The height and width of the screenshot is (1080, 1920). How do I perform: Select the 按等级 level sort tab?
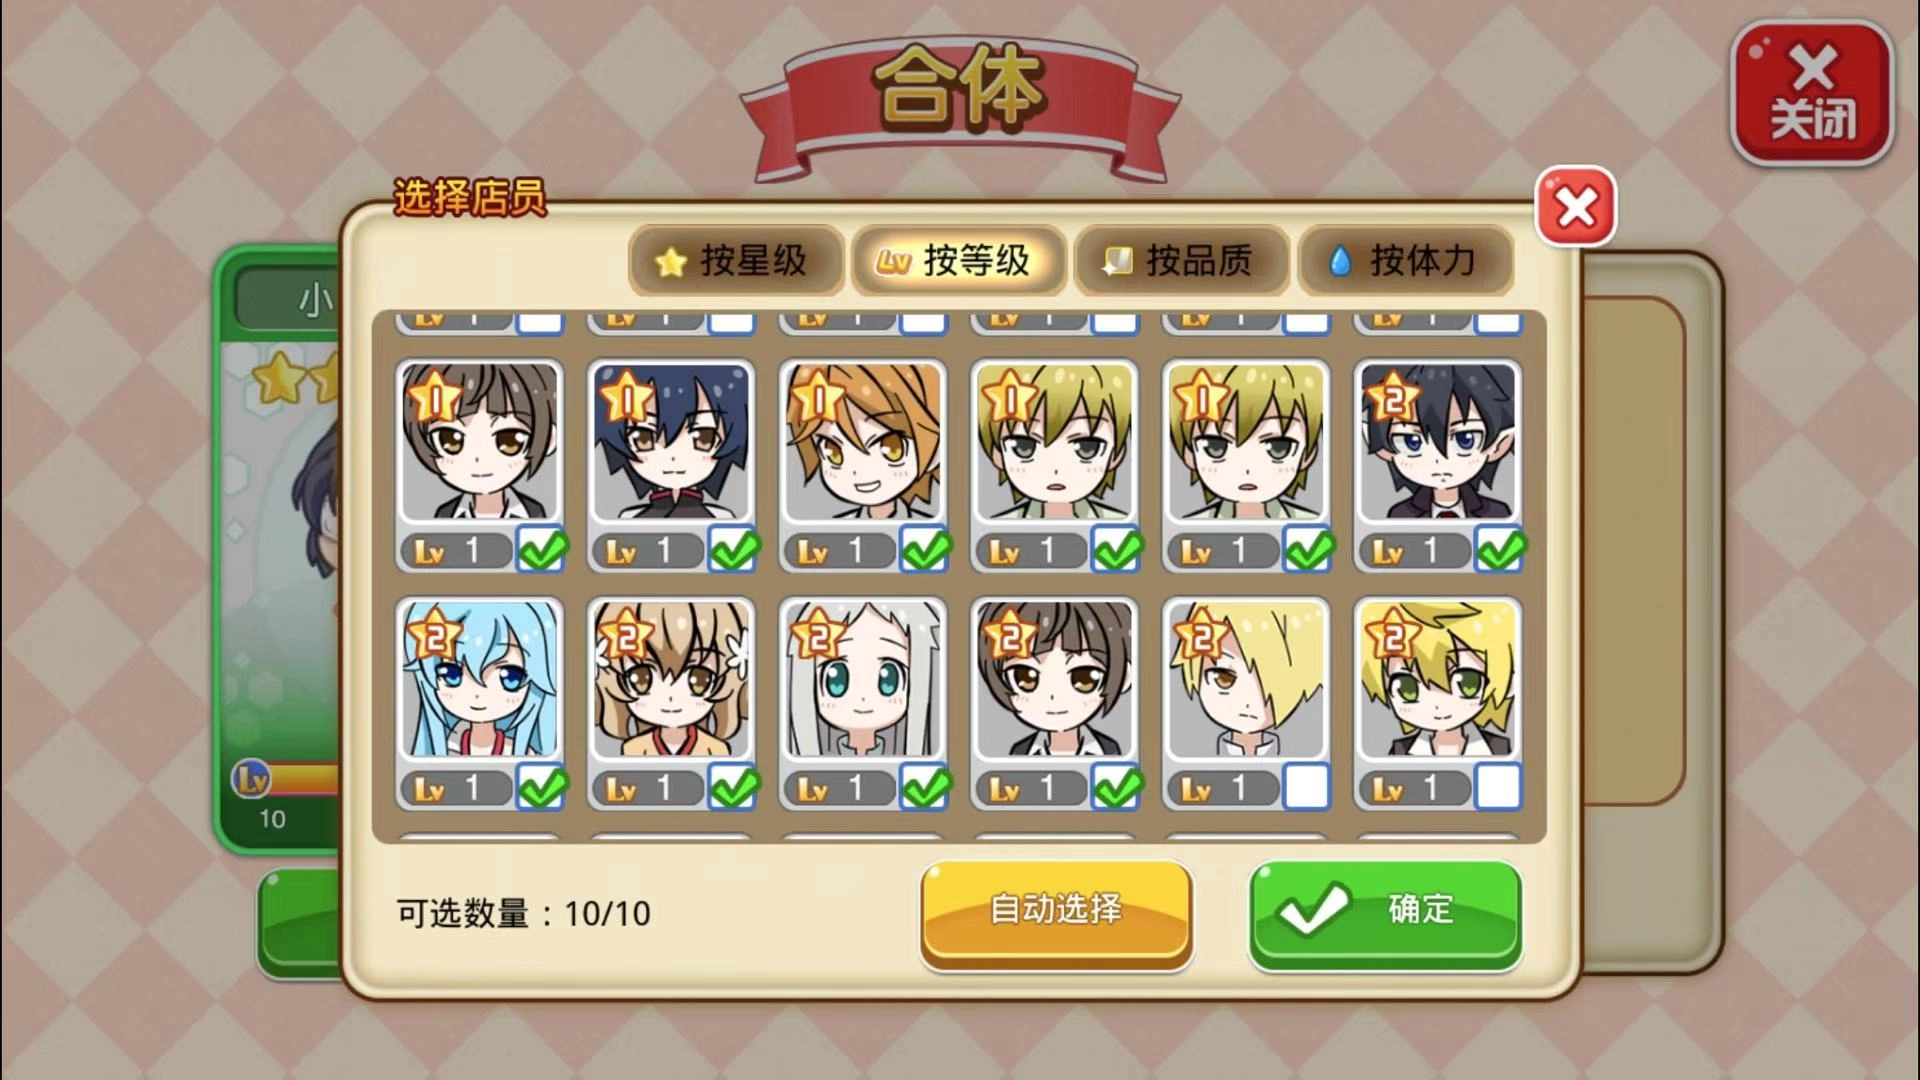pyautogui.click(x=958, y=261)
